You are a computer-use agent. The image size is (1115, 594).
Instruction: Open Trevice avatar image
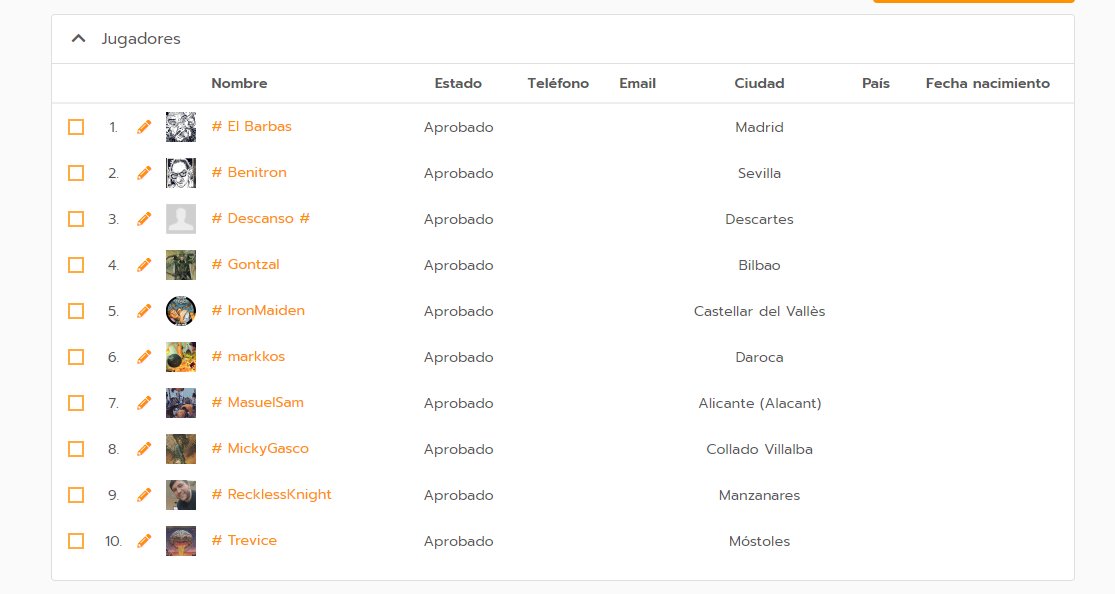[x=181, y=541]
